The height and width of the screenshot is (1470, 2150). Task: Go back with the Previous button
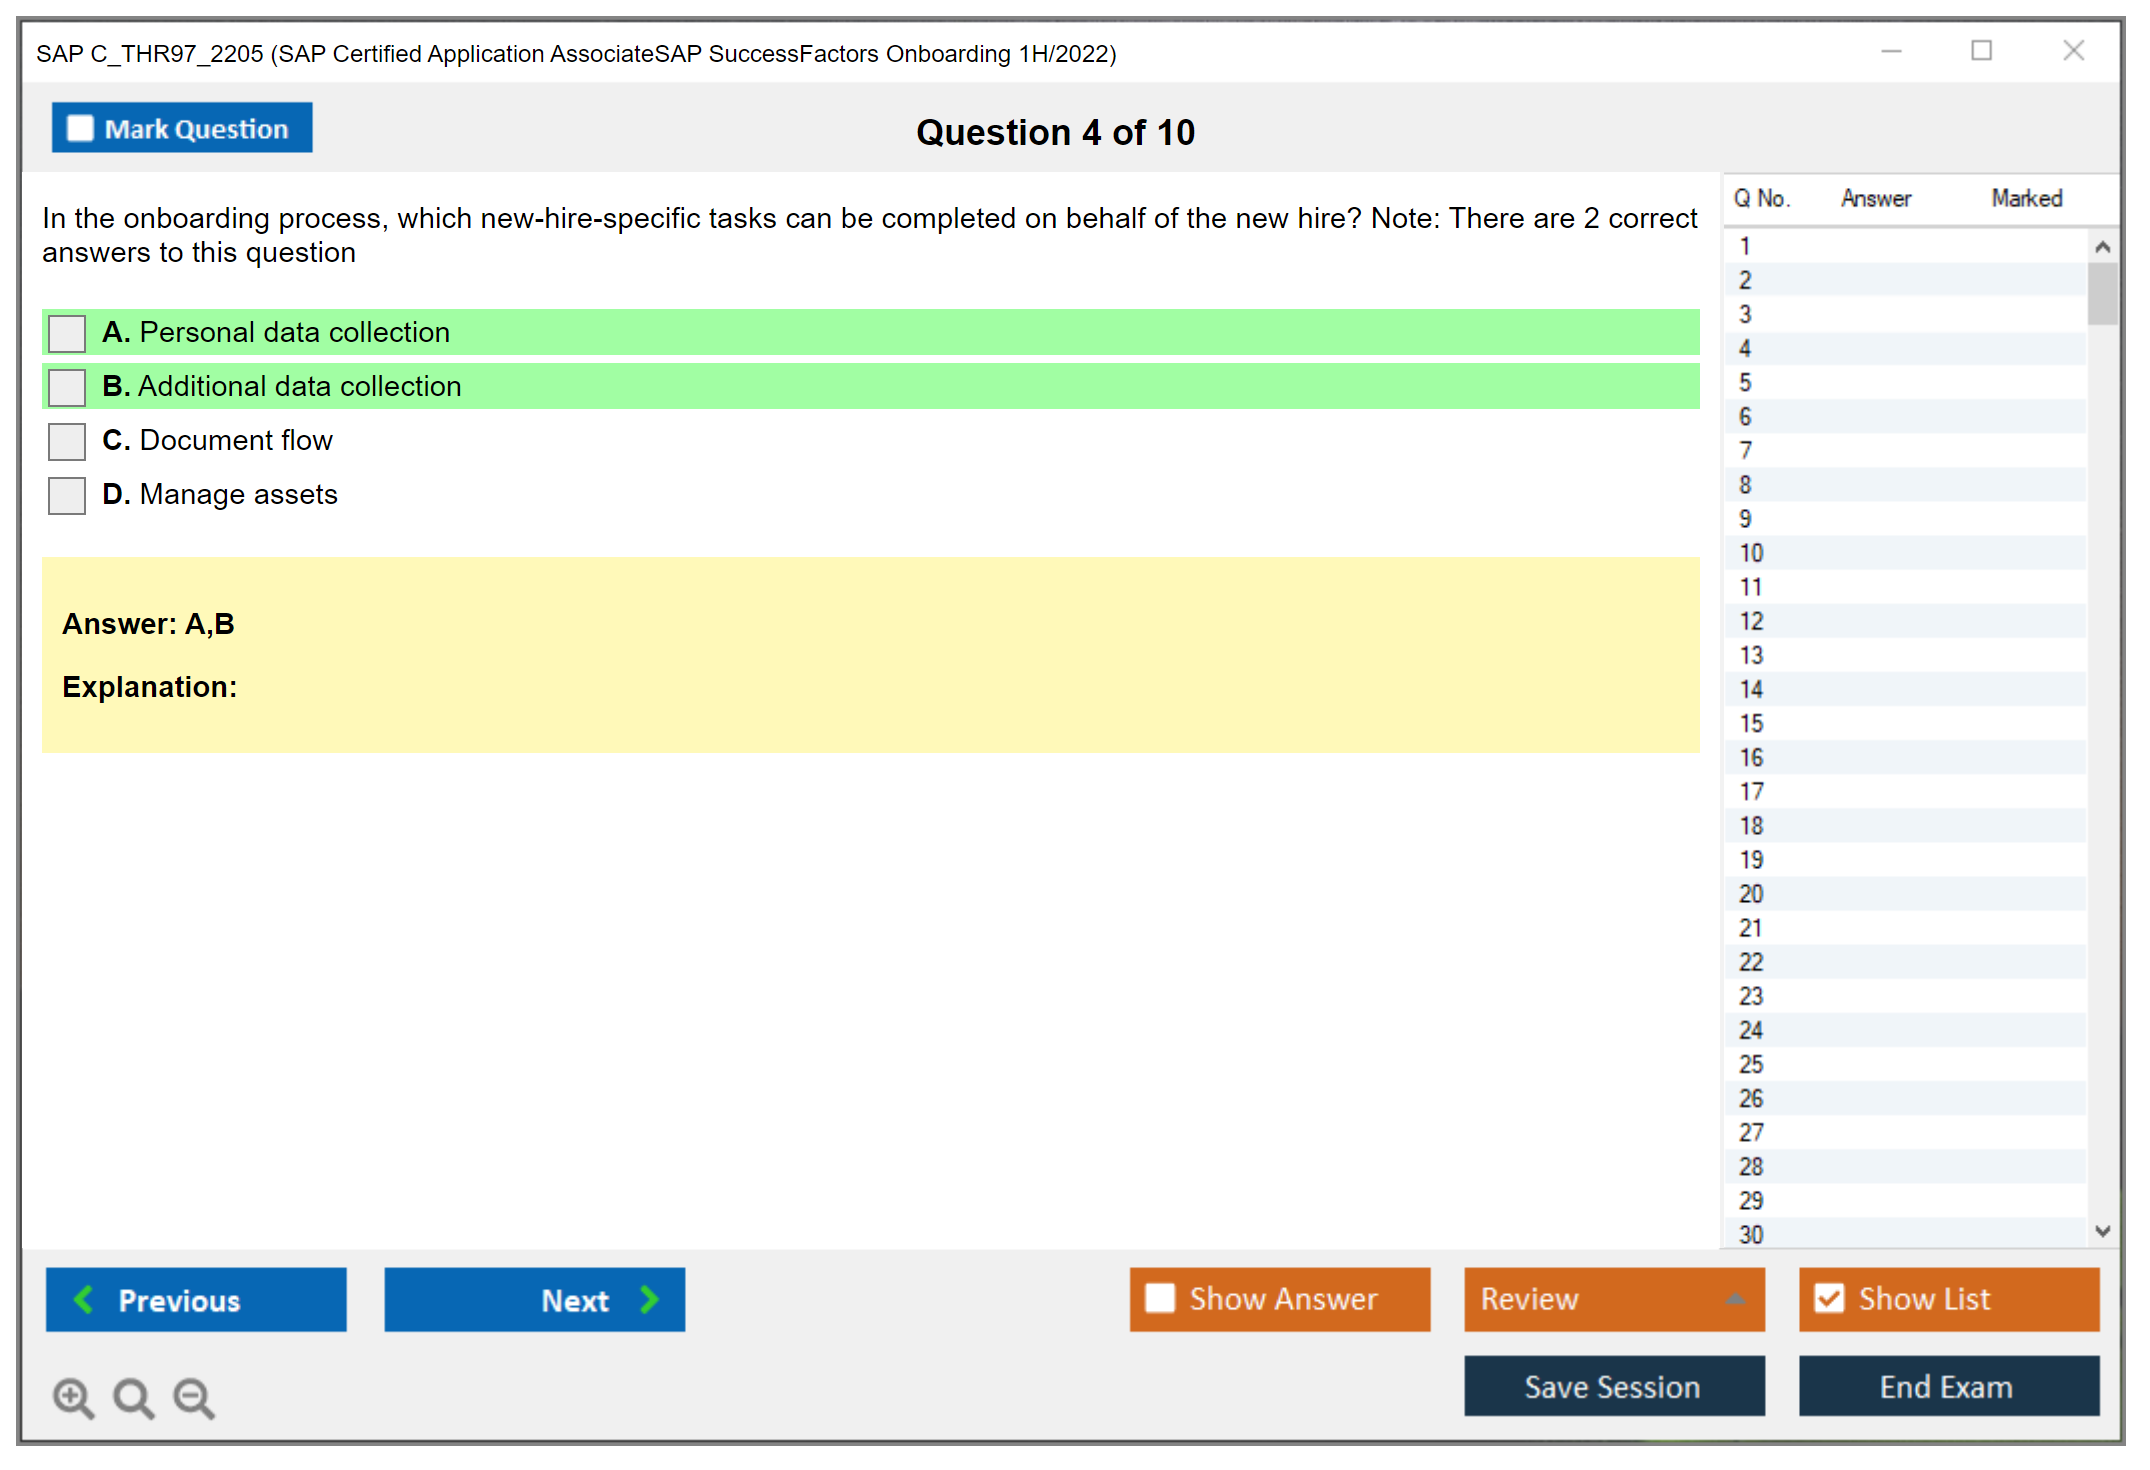tap(196, 1299)
